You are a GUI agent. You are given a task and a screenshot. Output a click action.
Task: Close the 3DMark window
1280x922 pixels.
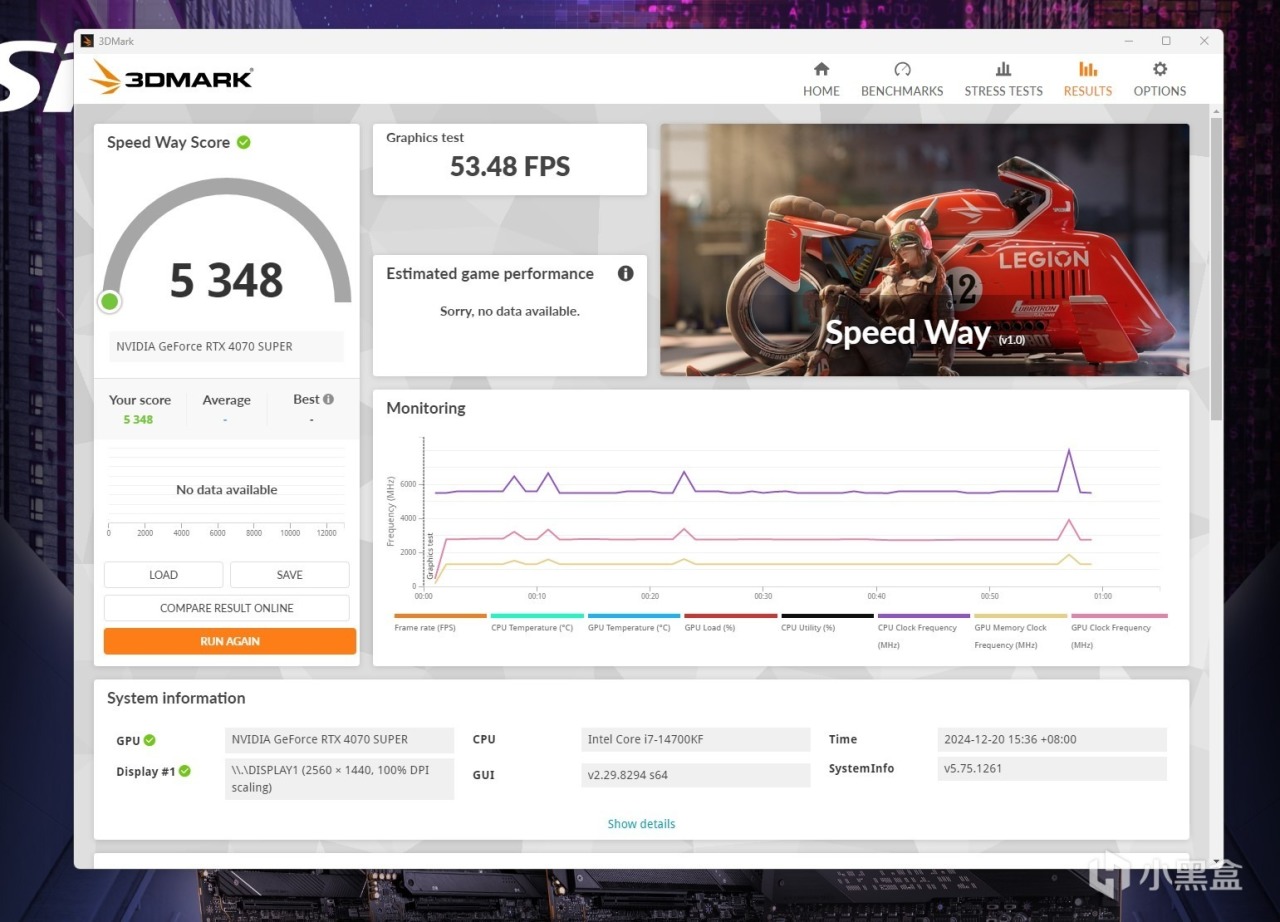click(1205, 41)
